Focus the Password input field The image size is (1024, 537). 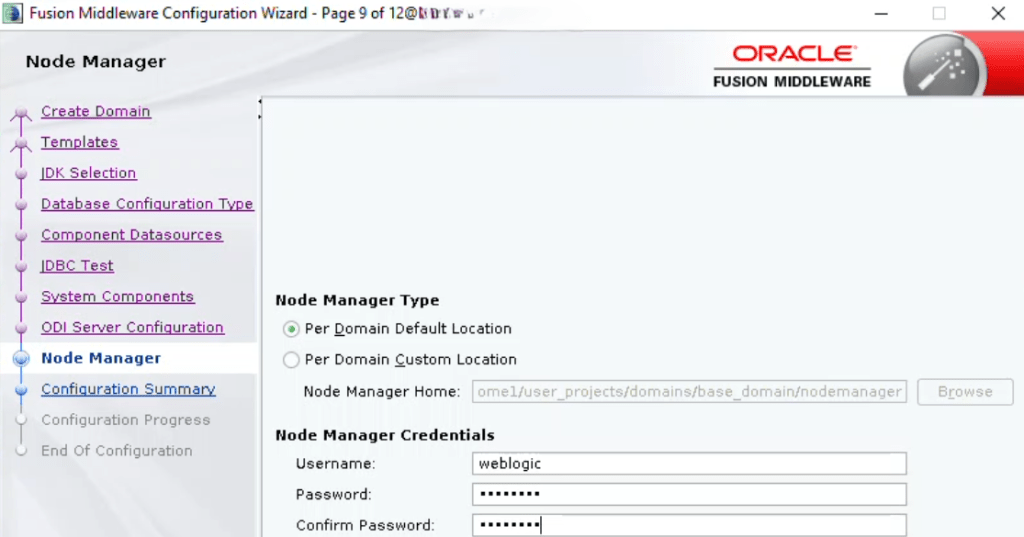(688, 495)
